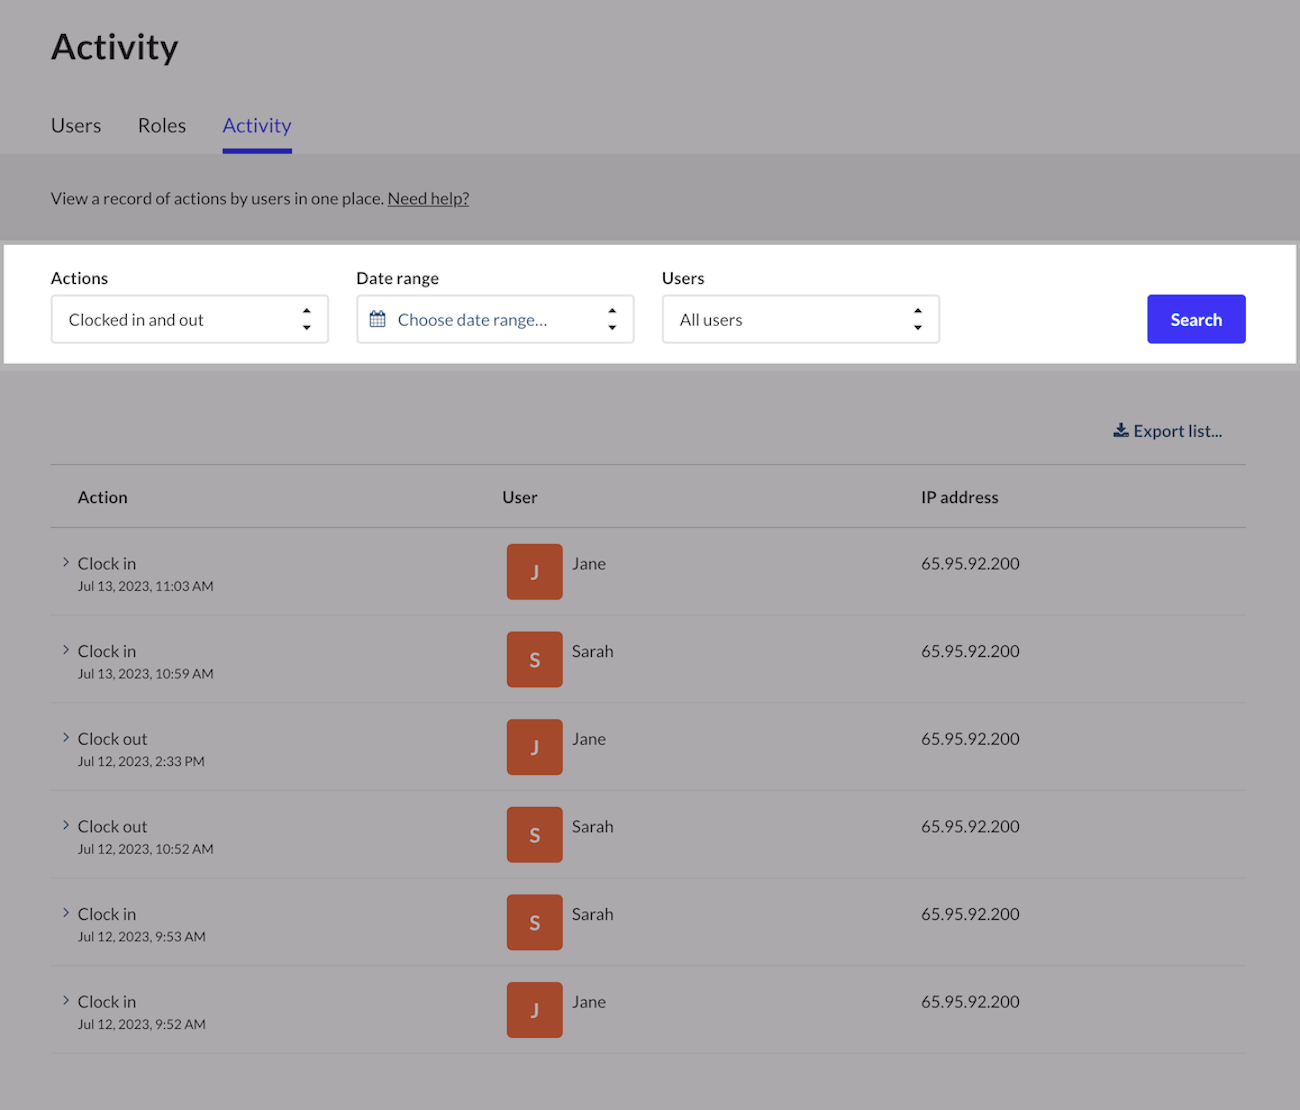Expand the Jul 12 10:52 AM Clock out entry
The height and width of the screenshot is (1110, 1300).
[66, 826]
